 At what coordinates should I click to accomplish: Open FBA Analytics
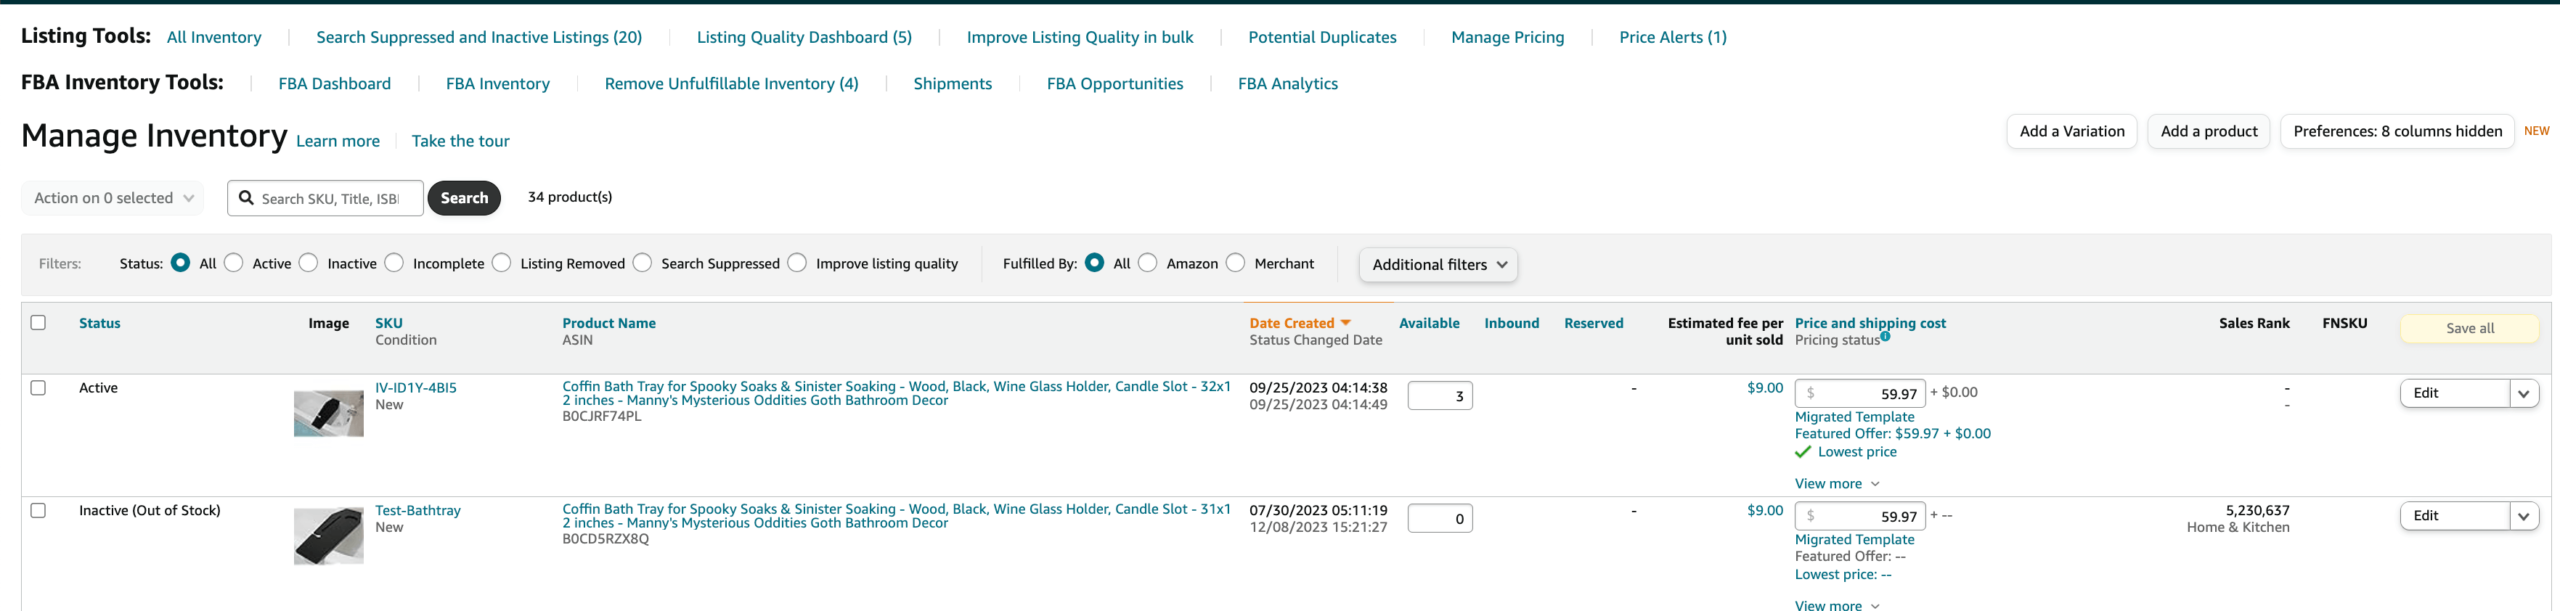[x=1288, y=84]
